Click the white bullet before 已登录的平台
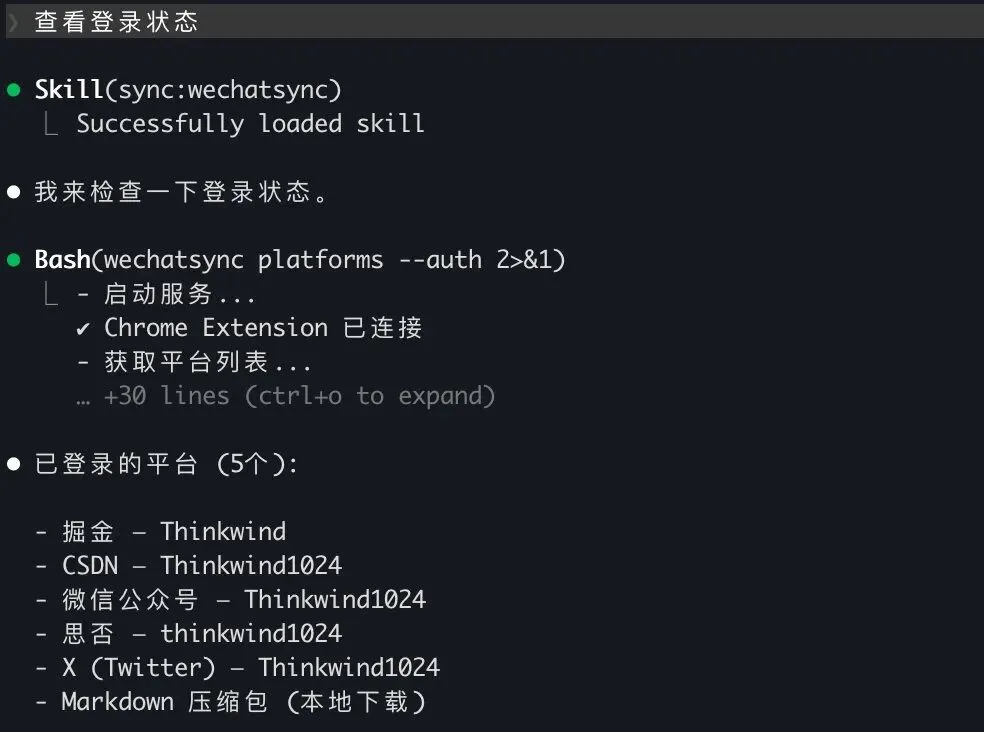This screenshot has height=732, width=984. tap(14, 464)
